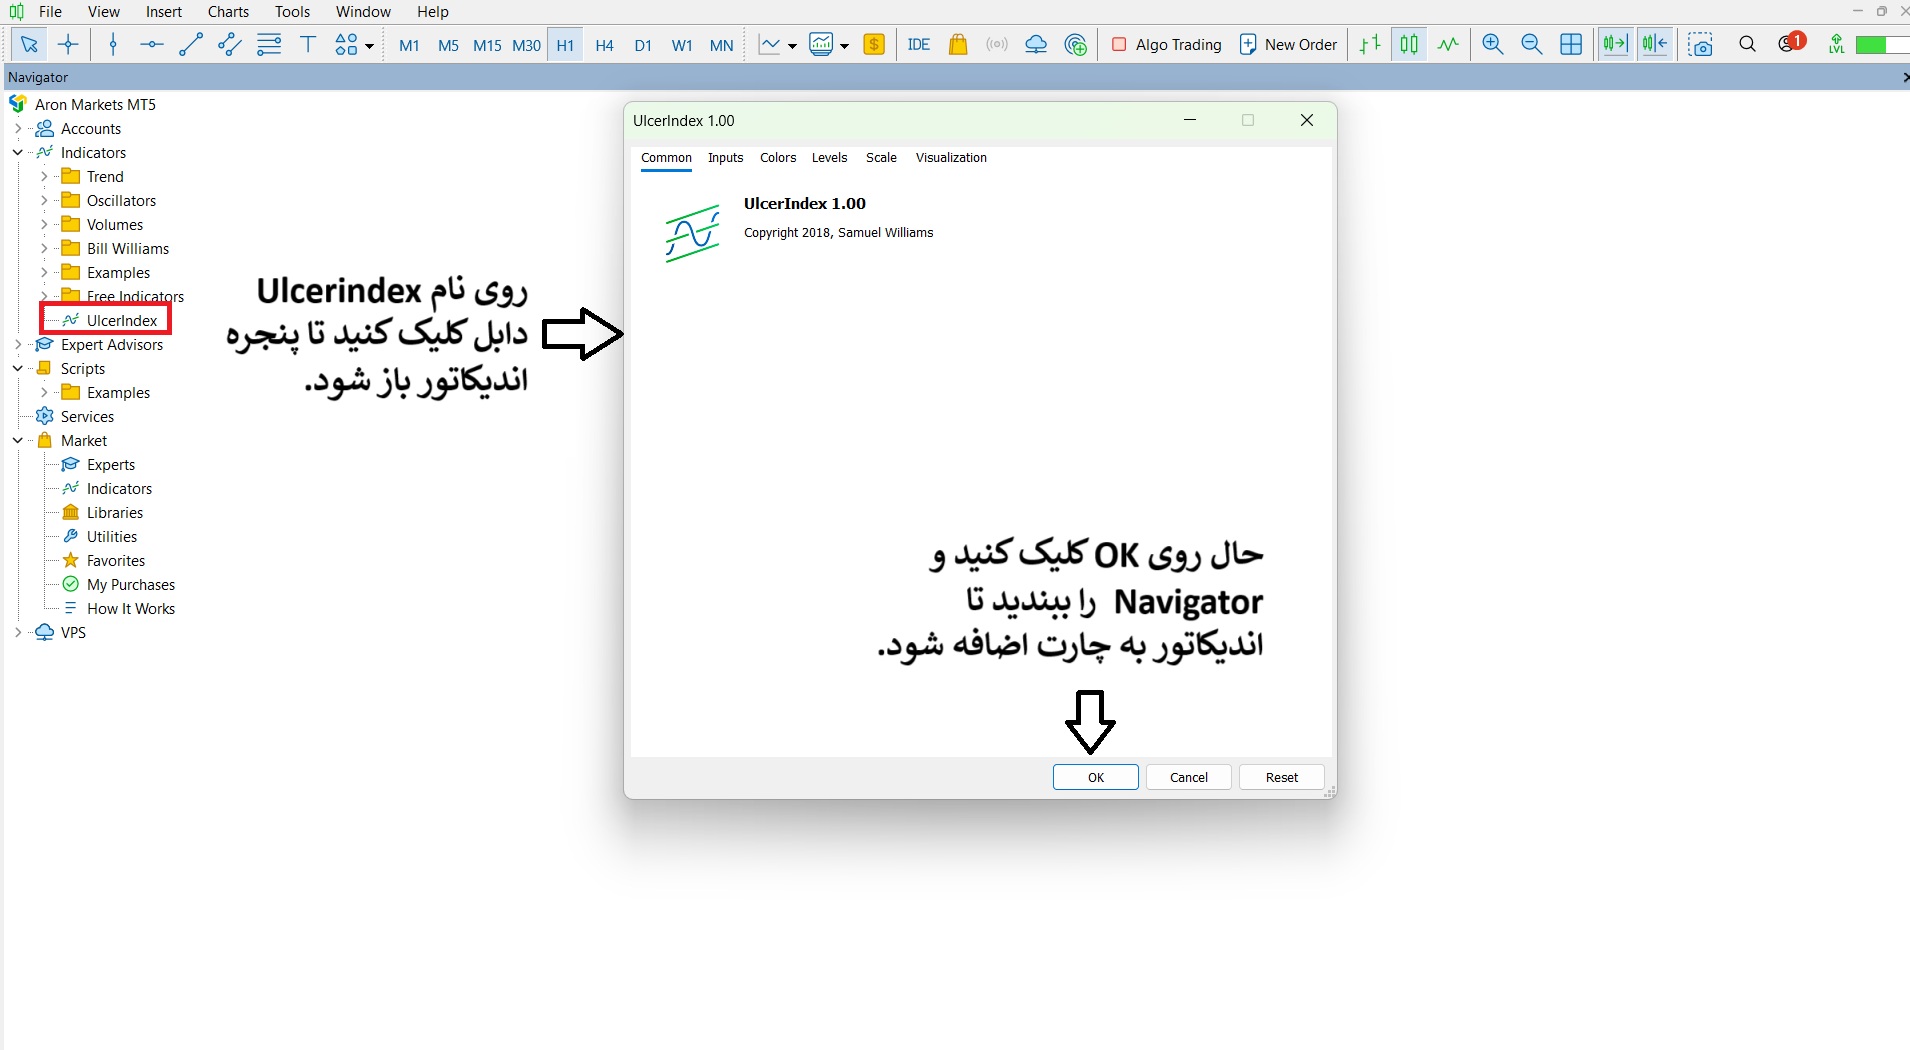Toggle chart shift from right edge
This screenshot has width=1910, height=1050.
1655,44
